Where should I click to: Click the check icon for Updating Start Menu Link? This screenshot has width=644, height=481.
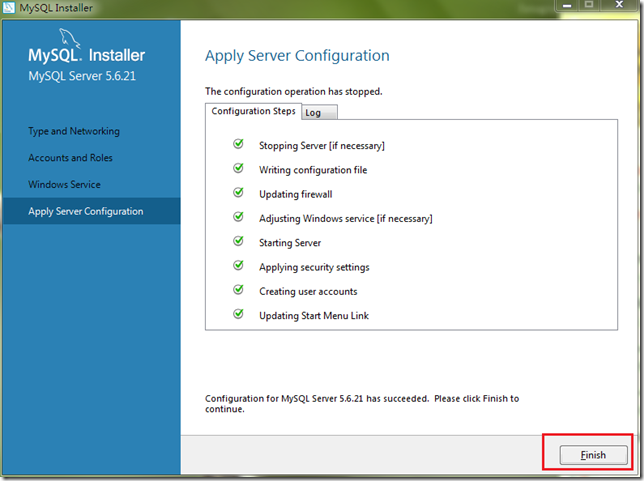click(238, 315)
